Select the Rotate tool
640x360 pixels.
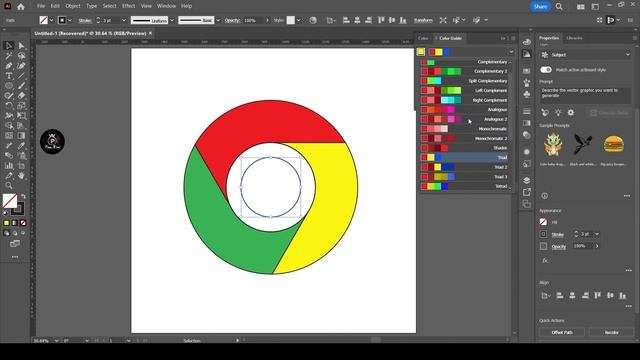pyautogui.click(x=9, y=106)
